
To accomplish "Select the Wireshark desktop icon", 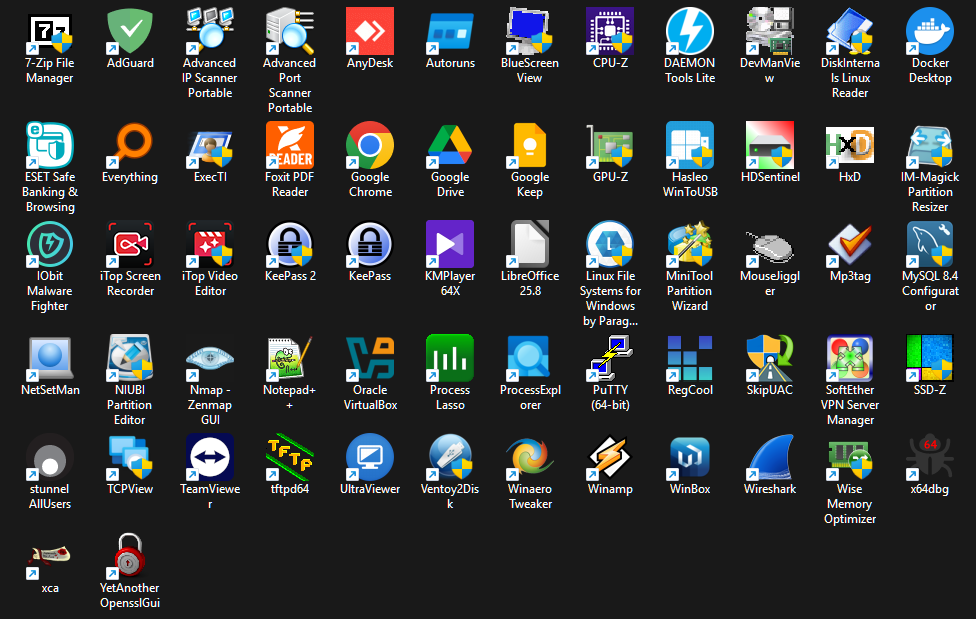I will (770, 458).
